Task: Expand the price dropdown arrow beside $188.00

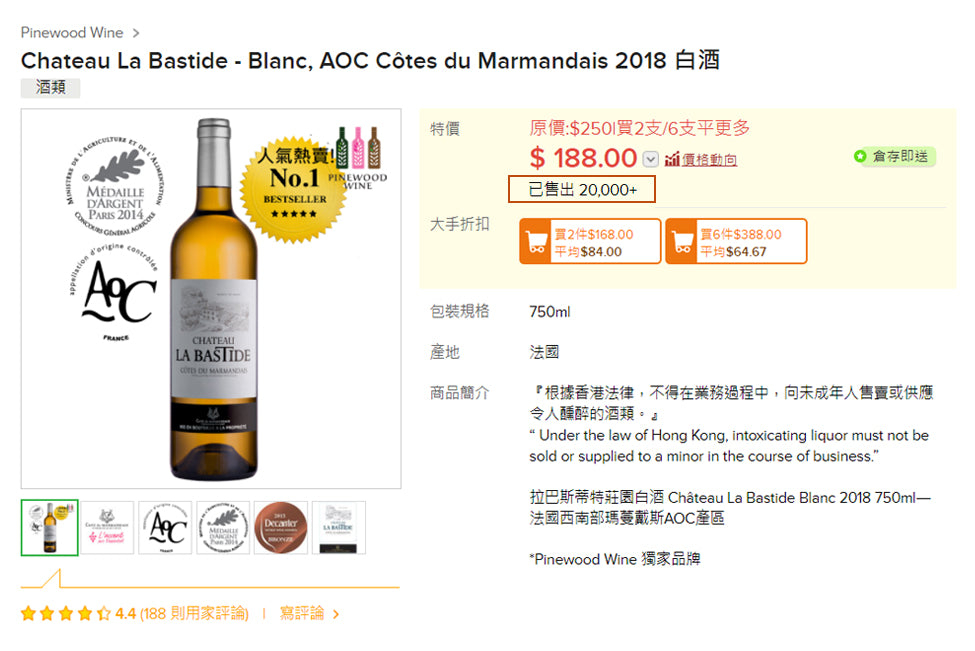Action: tap(651, 159)
